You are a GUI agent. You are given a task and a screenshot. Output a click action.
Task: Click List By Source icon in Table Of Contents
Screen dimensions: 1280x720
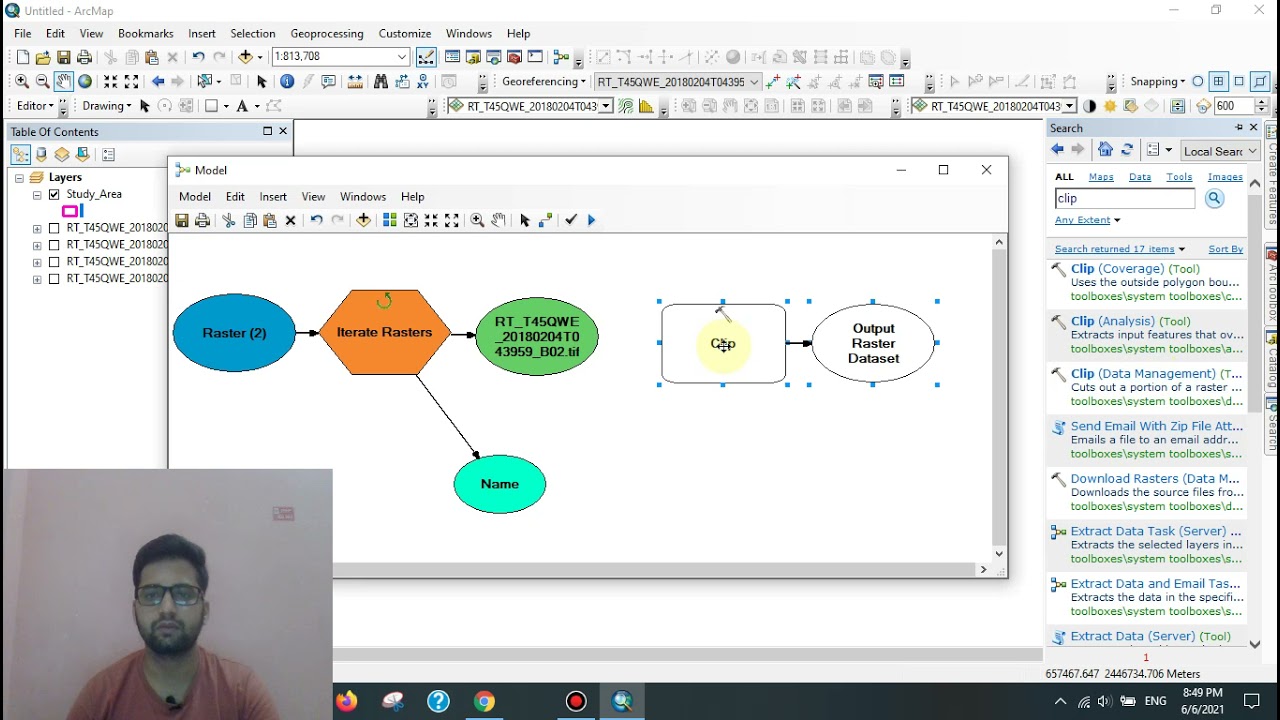pyautogui.click(x=41, y=154)
